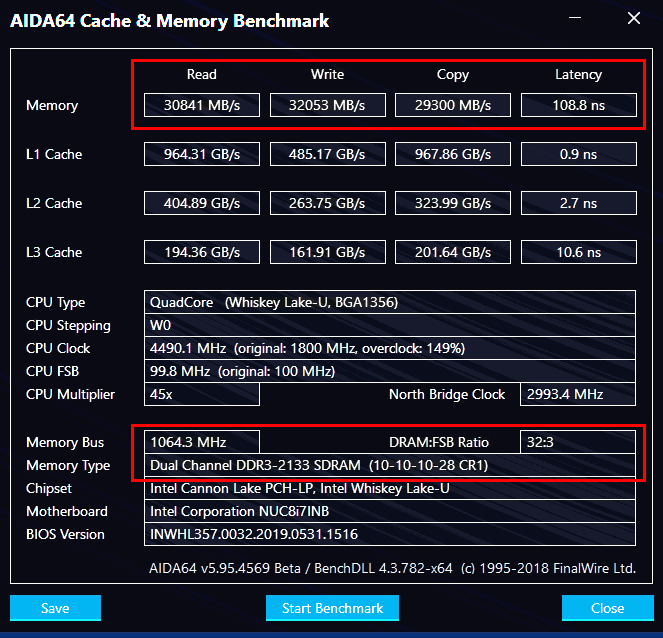Image resolution: width=663 pixels, height=638 pixels.
Task: Click L2 Cache read 404.89 GB/s
Action: [202, 203]
